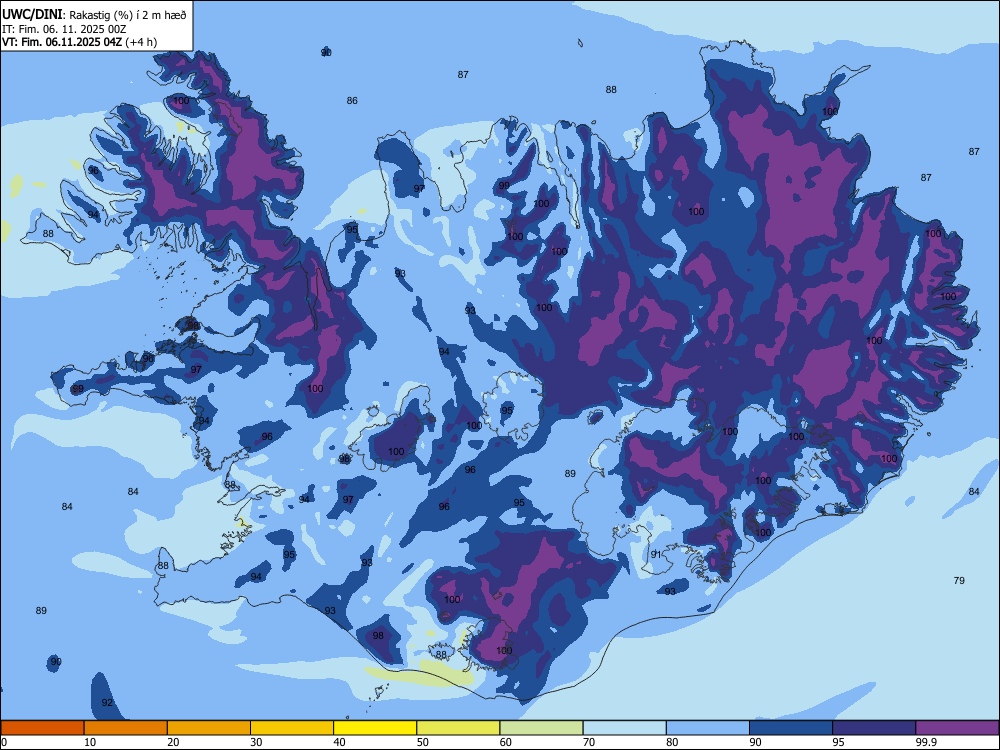The height and width of the screenshot is (750, 1000).
Task: Click the '86' humidity value off the north coast
Action: 352,101
